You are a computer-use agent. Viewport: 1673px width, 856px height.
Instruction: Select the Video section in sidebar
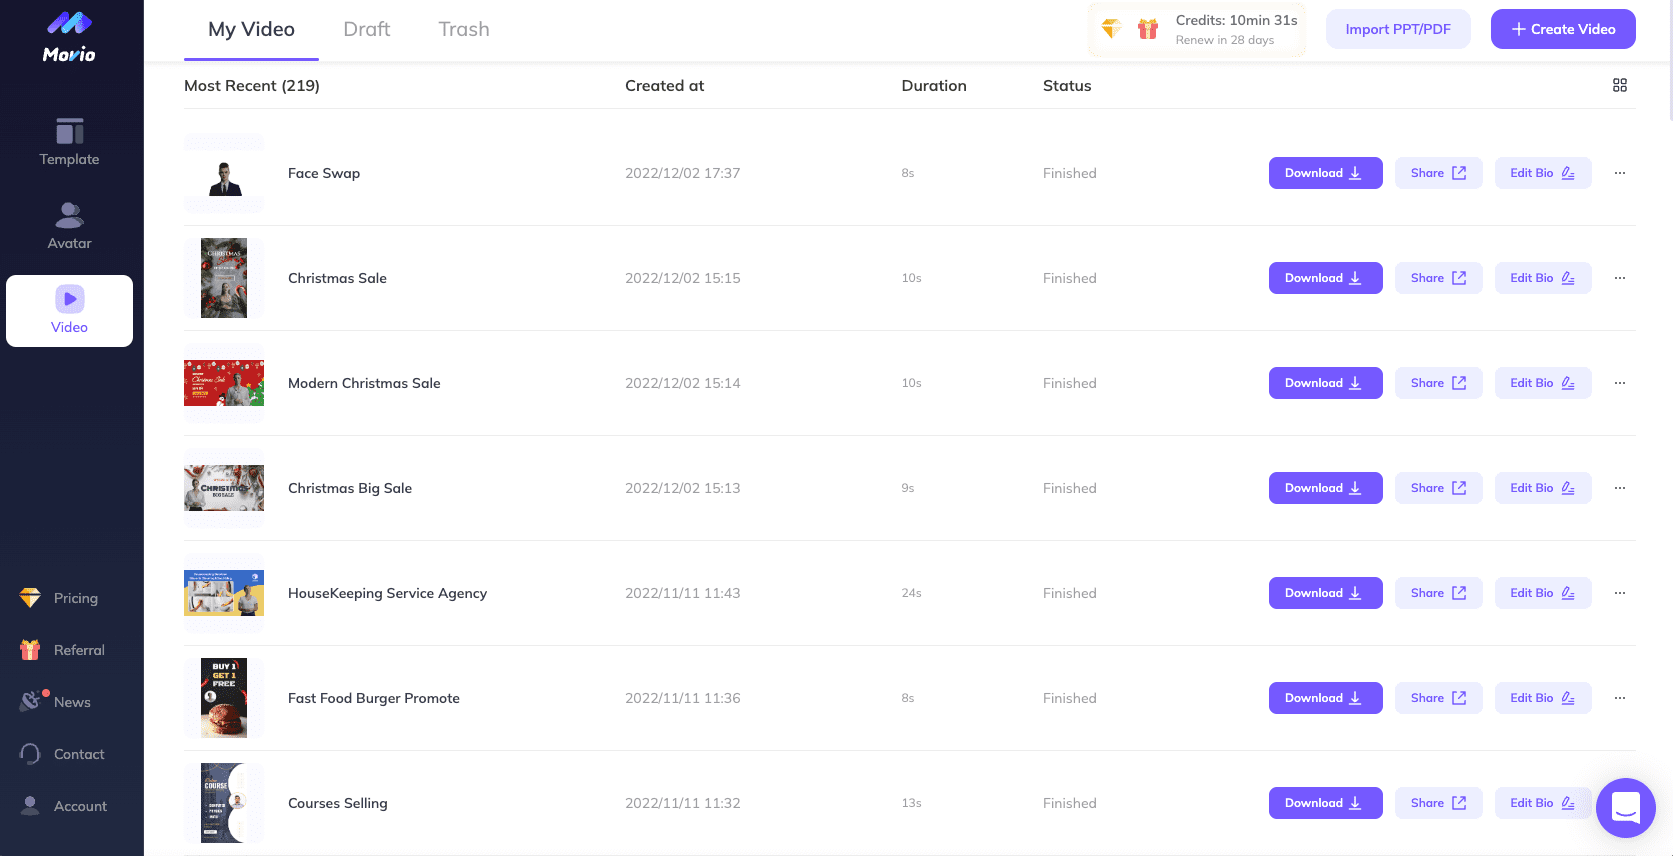(69, 311)
